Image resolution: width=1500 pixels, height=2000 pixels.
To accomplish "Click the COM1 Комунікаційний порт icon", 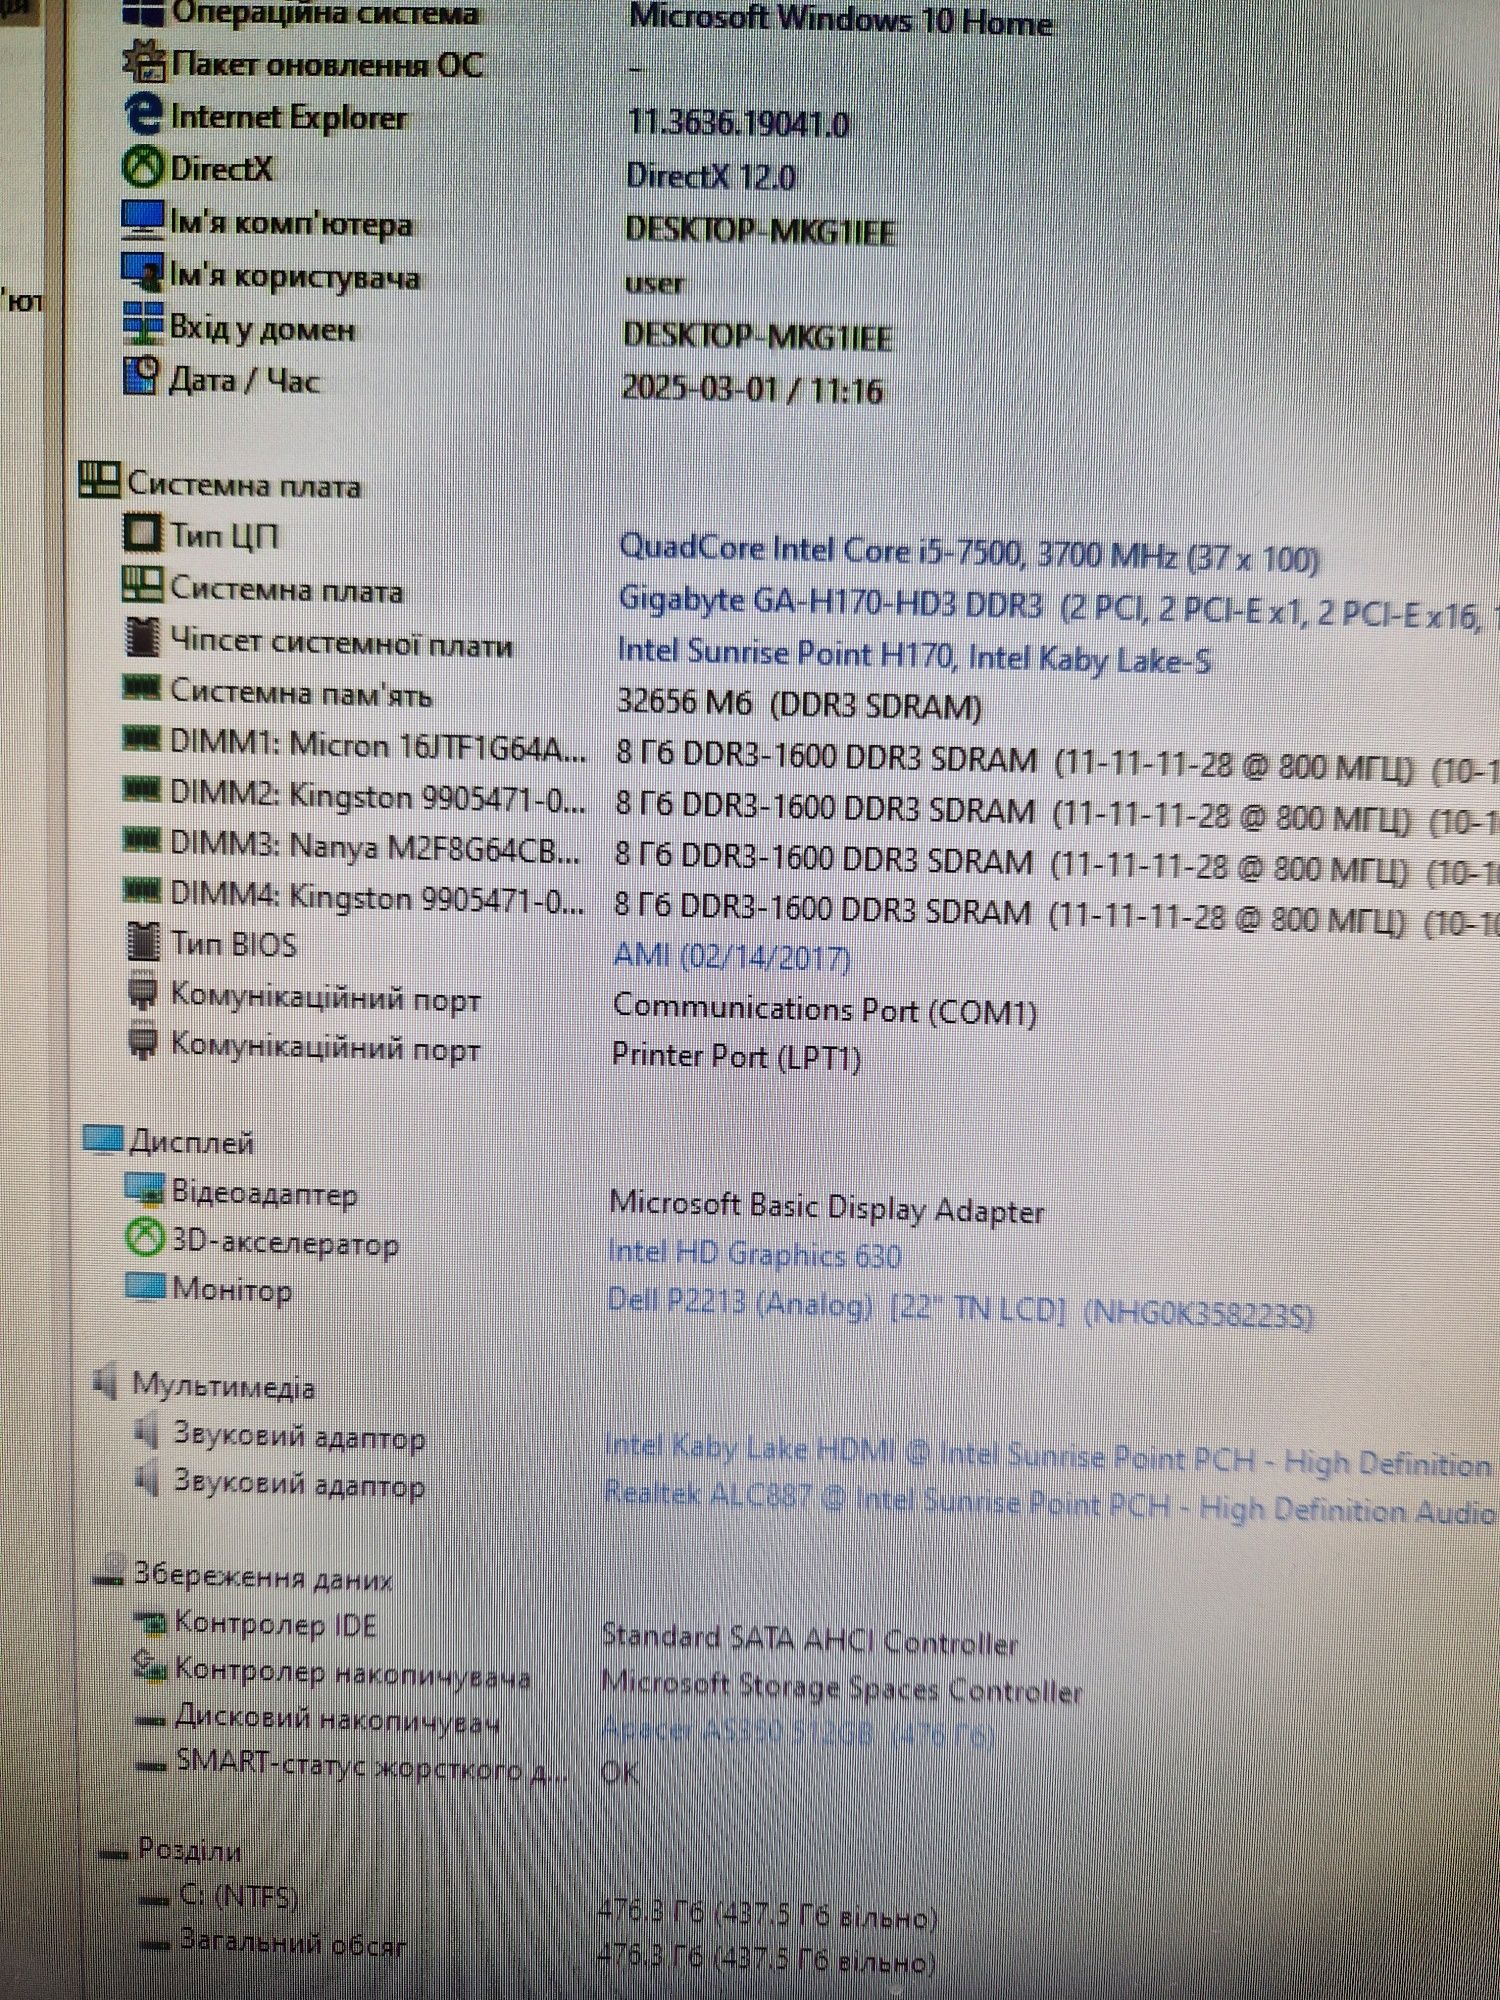I will [143, 993].
